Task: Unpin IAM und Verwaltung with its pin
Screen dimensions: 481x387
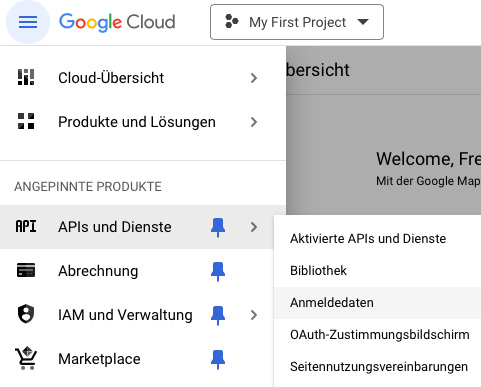Action: pos(218,315)
